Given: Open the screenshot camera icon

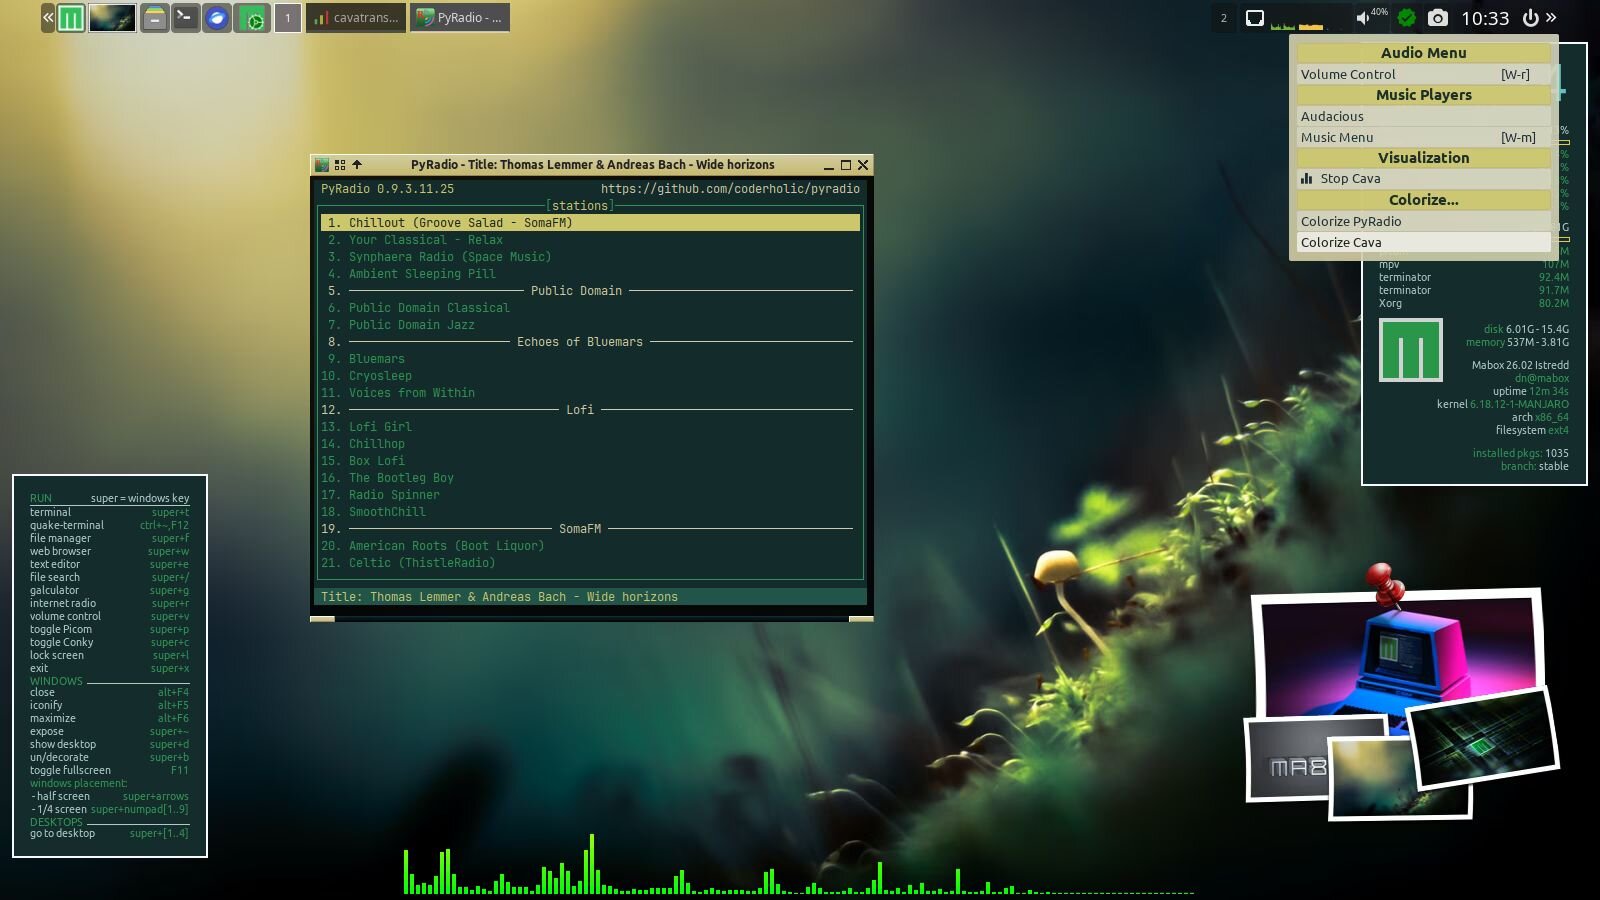Looking at the screenshot, I should pos(1437,18).
